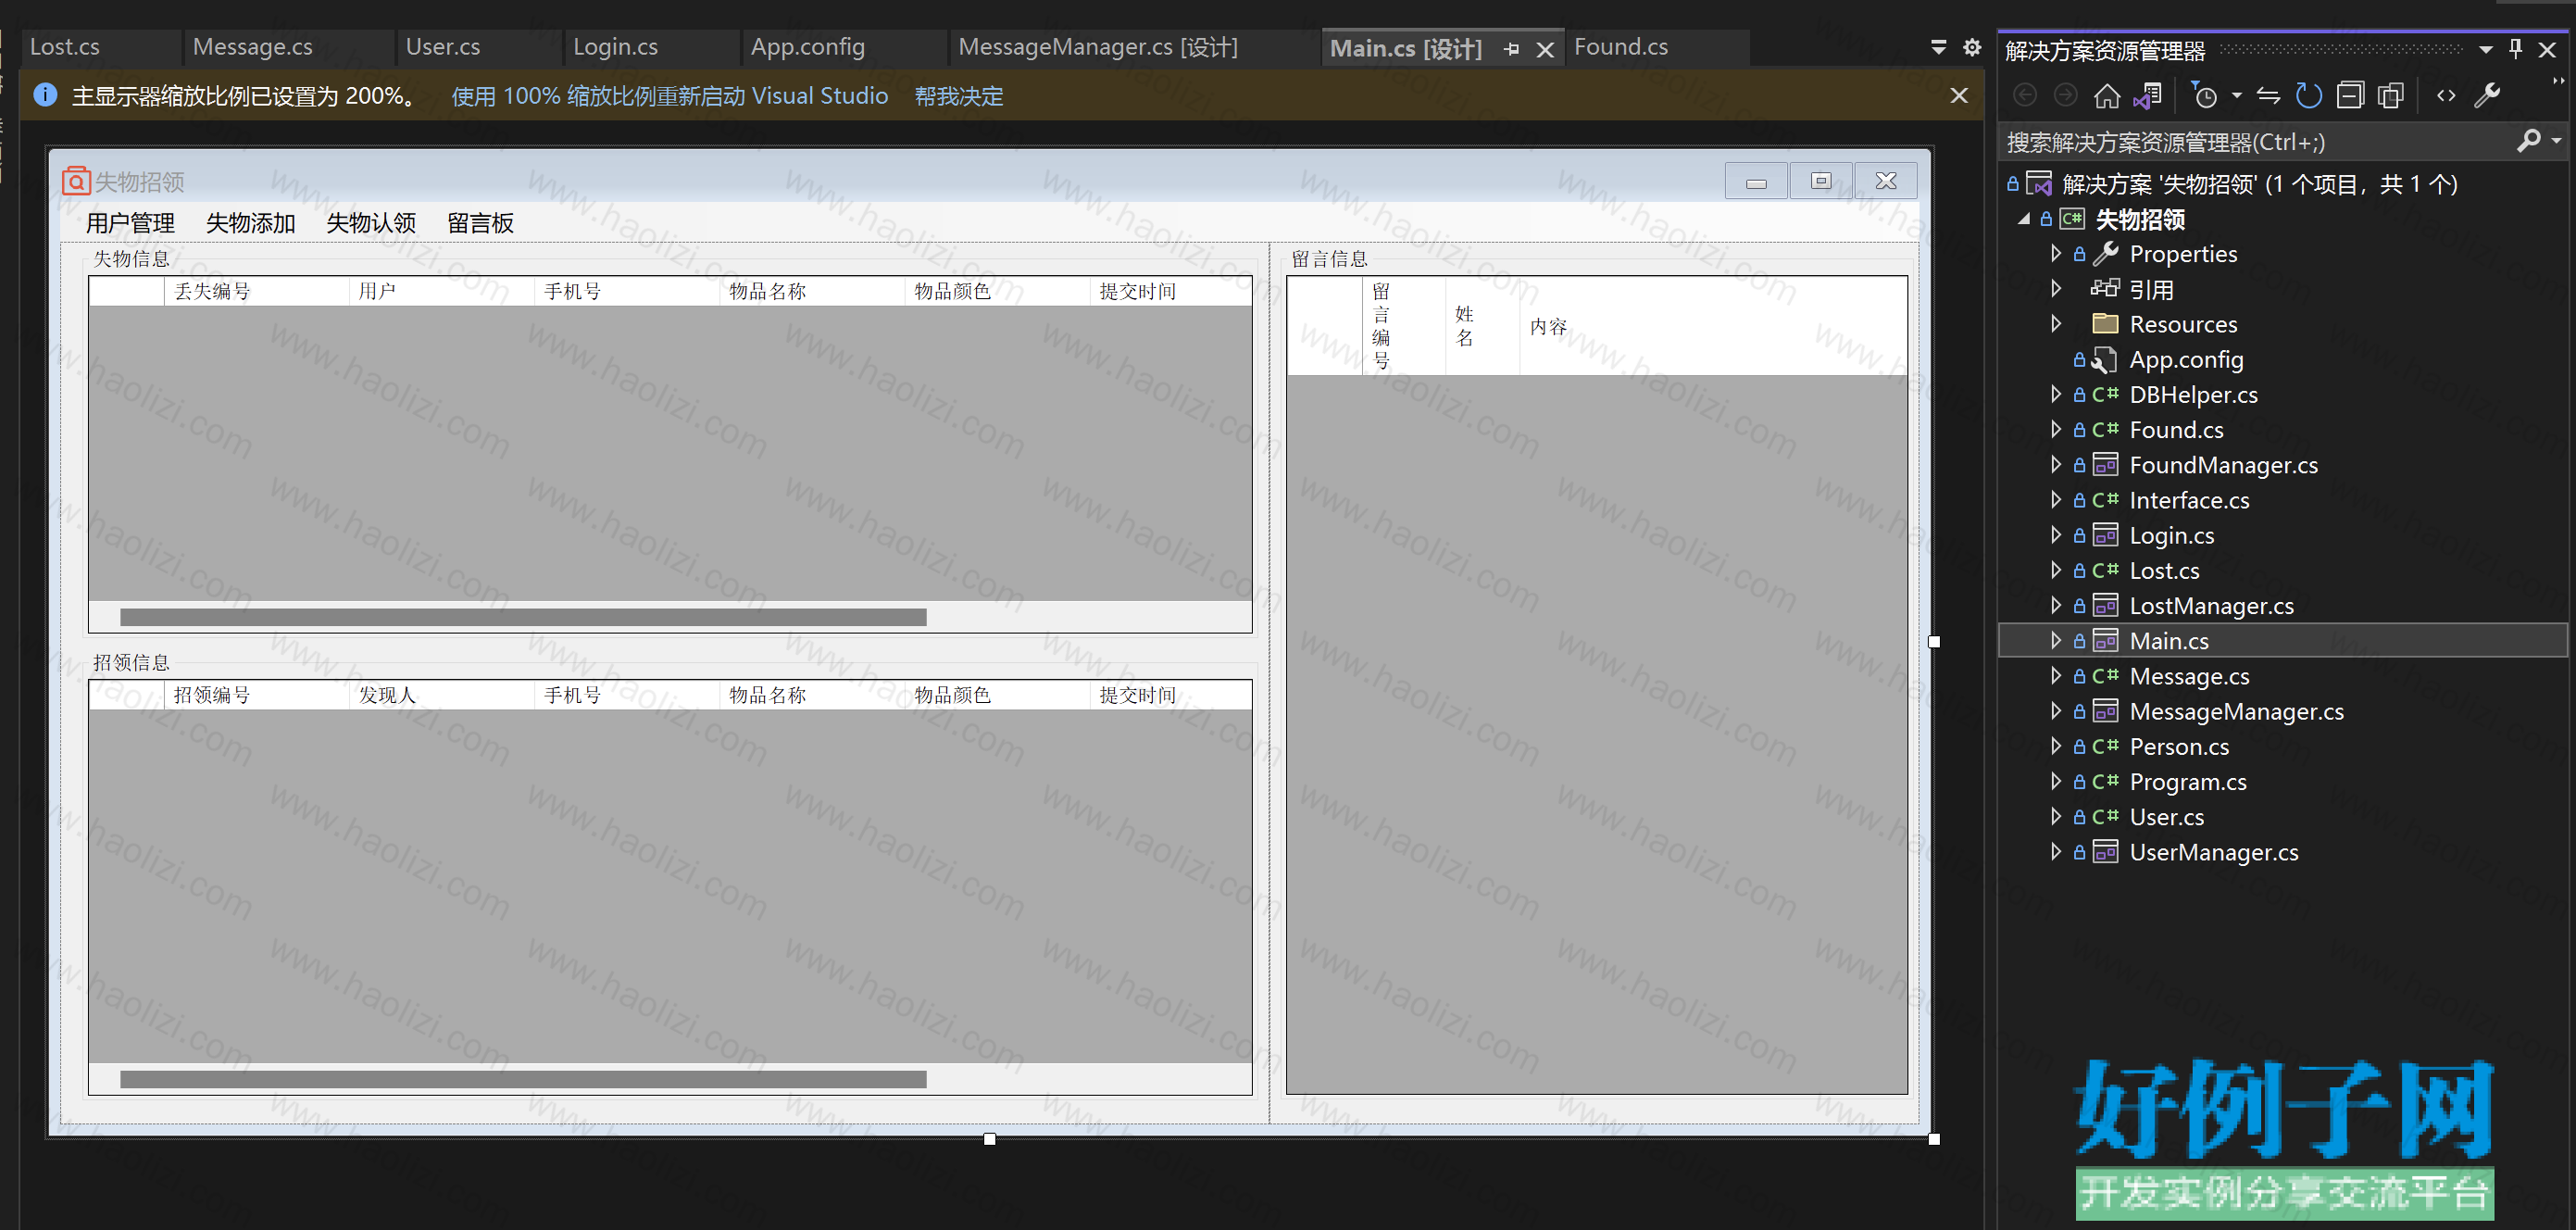Viewport: 2576px width, 1230px height.
Task: Expand the FoundManager.cs node
Action: click(x=2056, y=464)
